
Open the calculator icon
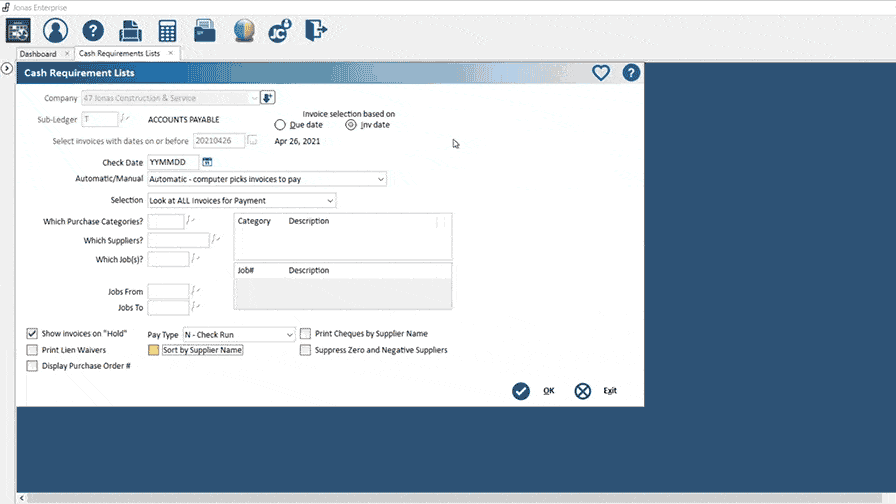167,31
